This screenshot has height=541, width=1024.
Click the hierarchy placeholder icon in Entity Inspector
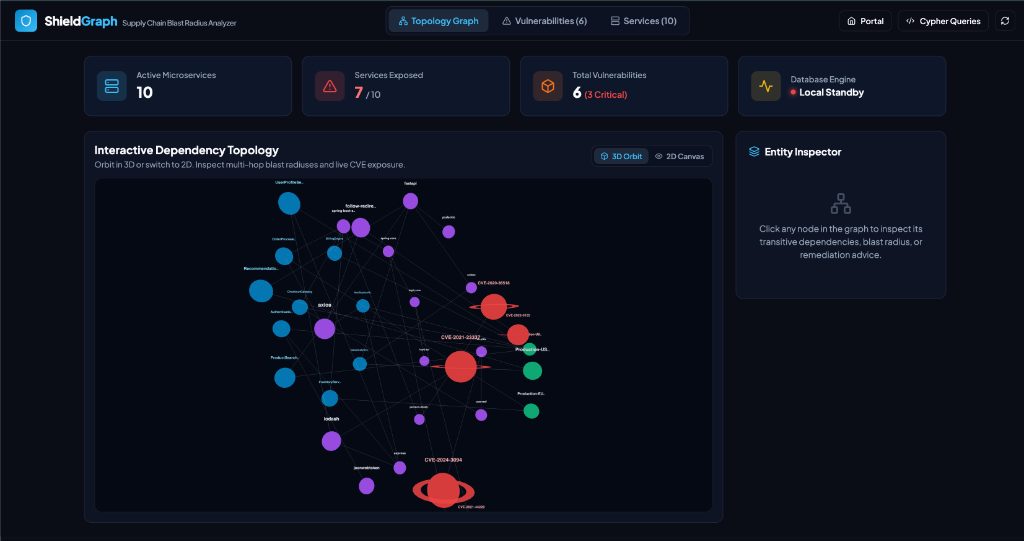click(840, 203)
